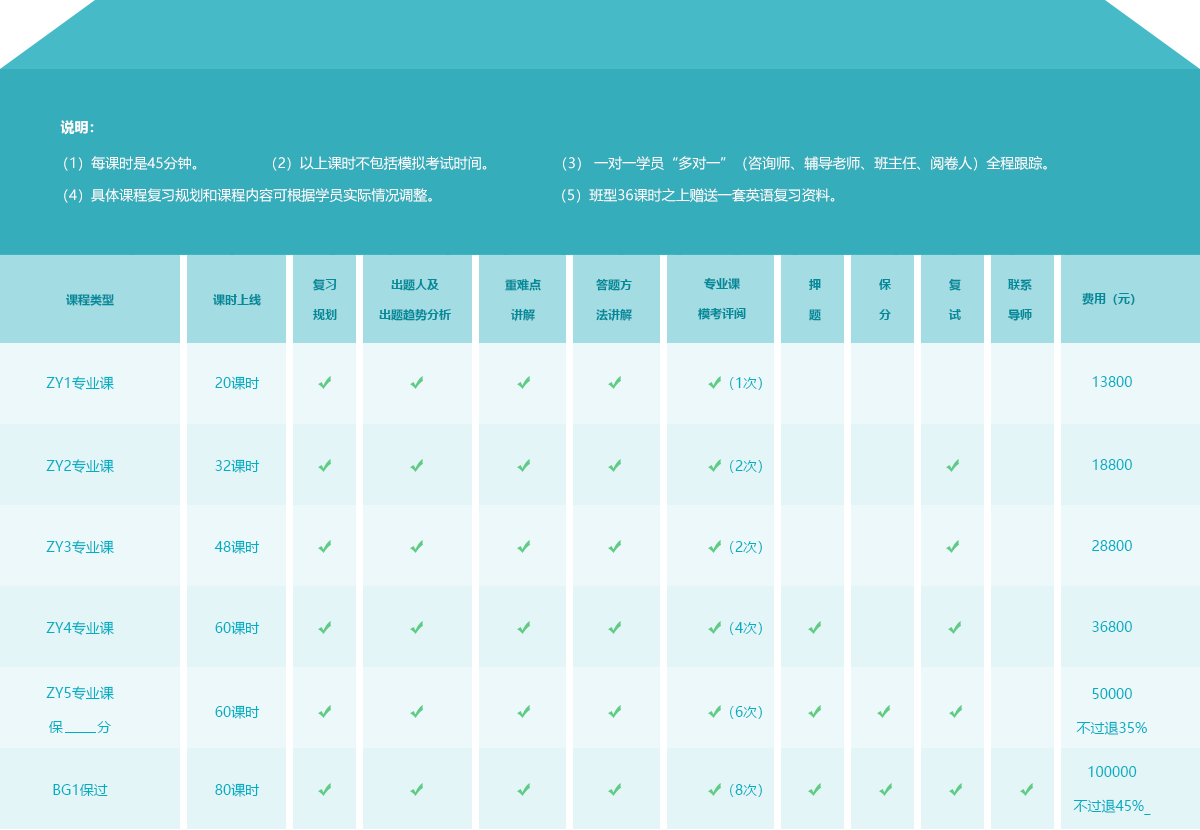Click the 出题趋势分析 checkmark in ZY5专业课 row
This screenshot has width=1200, height=830.
tap(417, 711)
